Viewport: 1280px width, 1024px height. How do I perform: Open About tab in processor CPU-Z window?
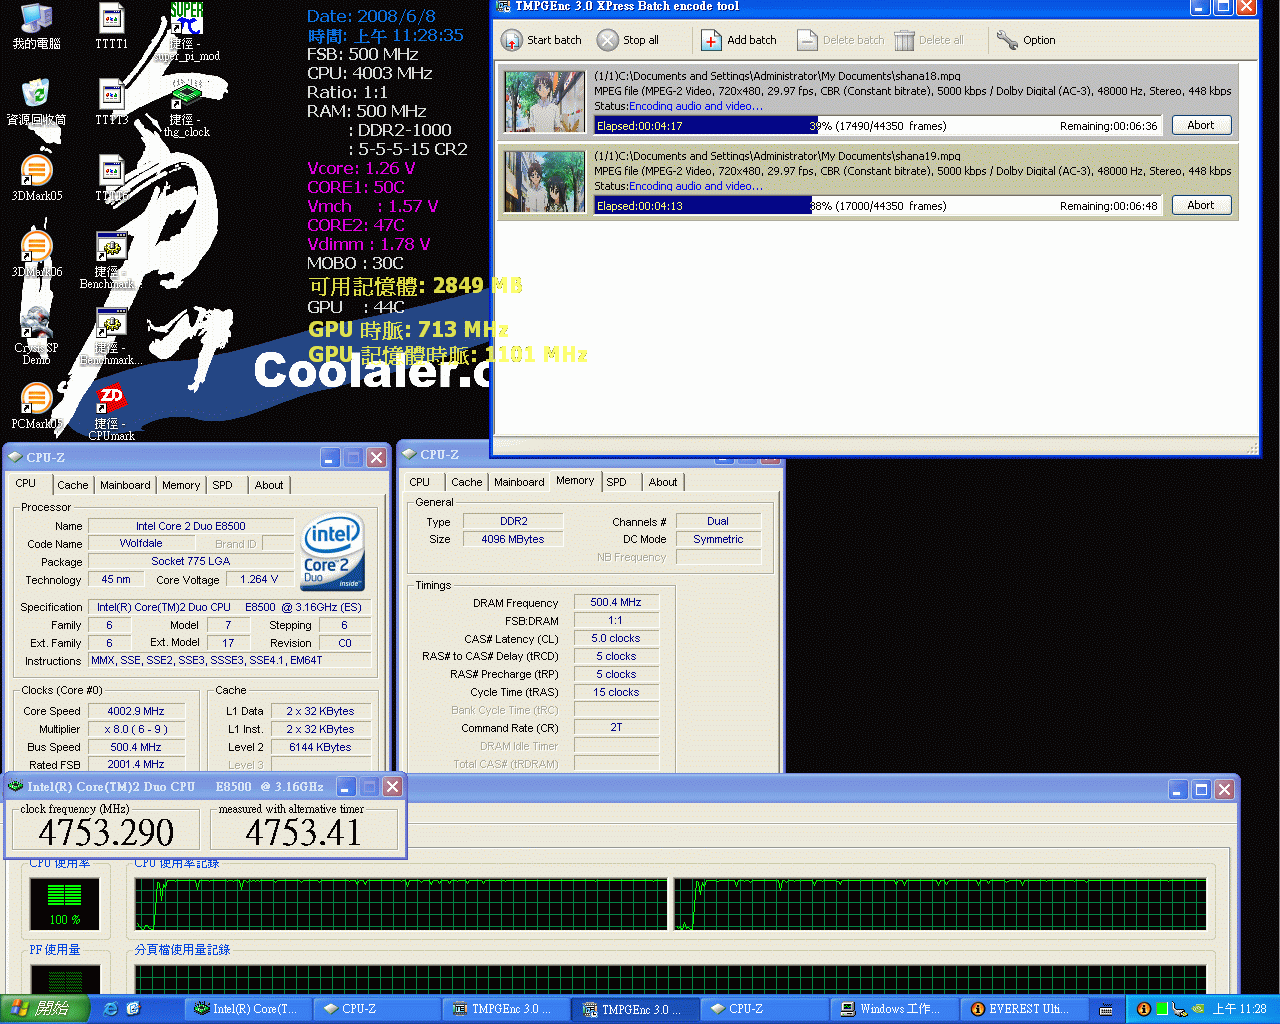269,485
